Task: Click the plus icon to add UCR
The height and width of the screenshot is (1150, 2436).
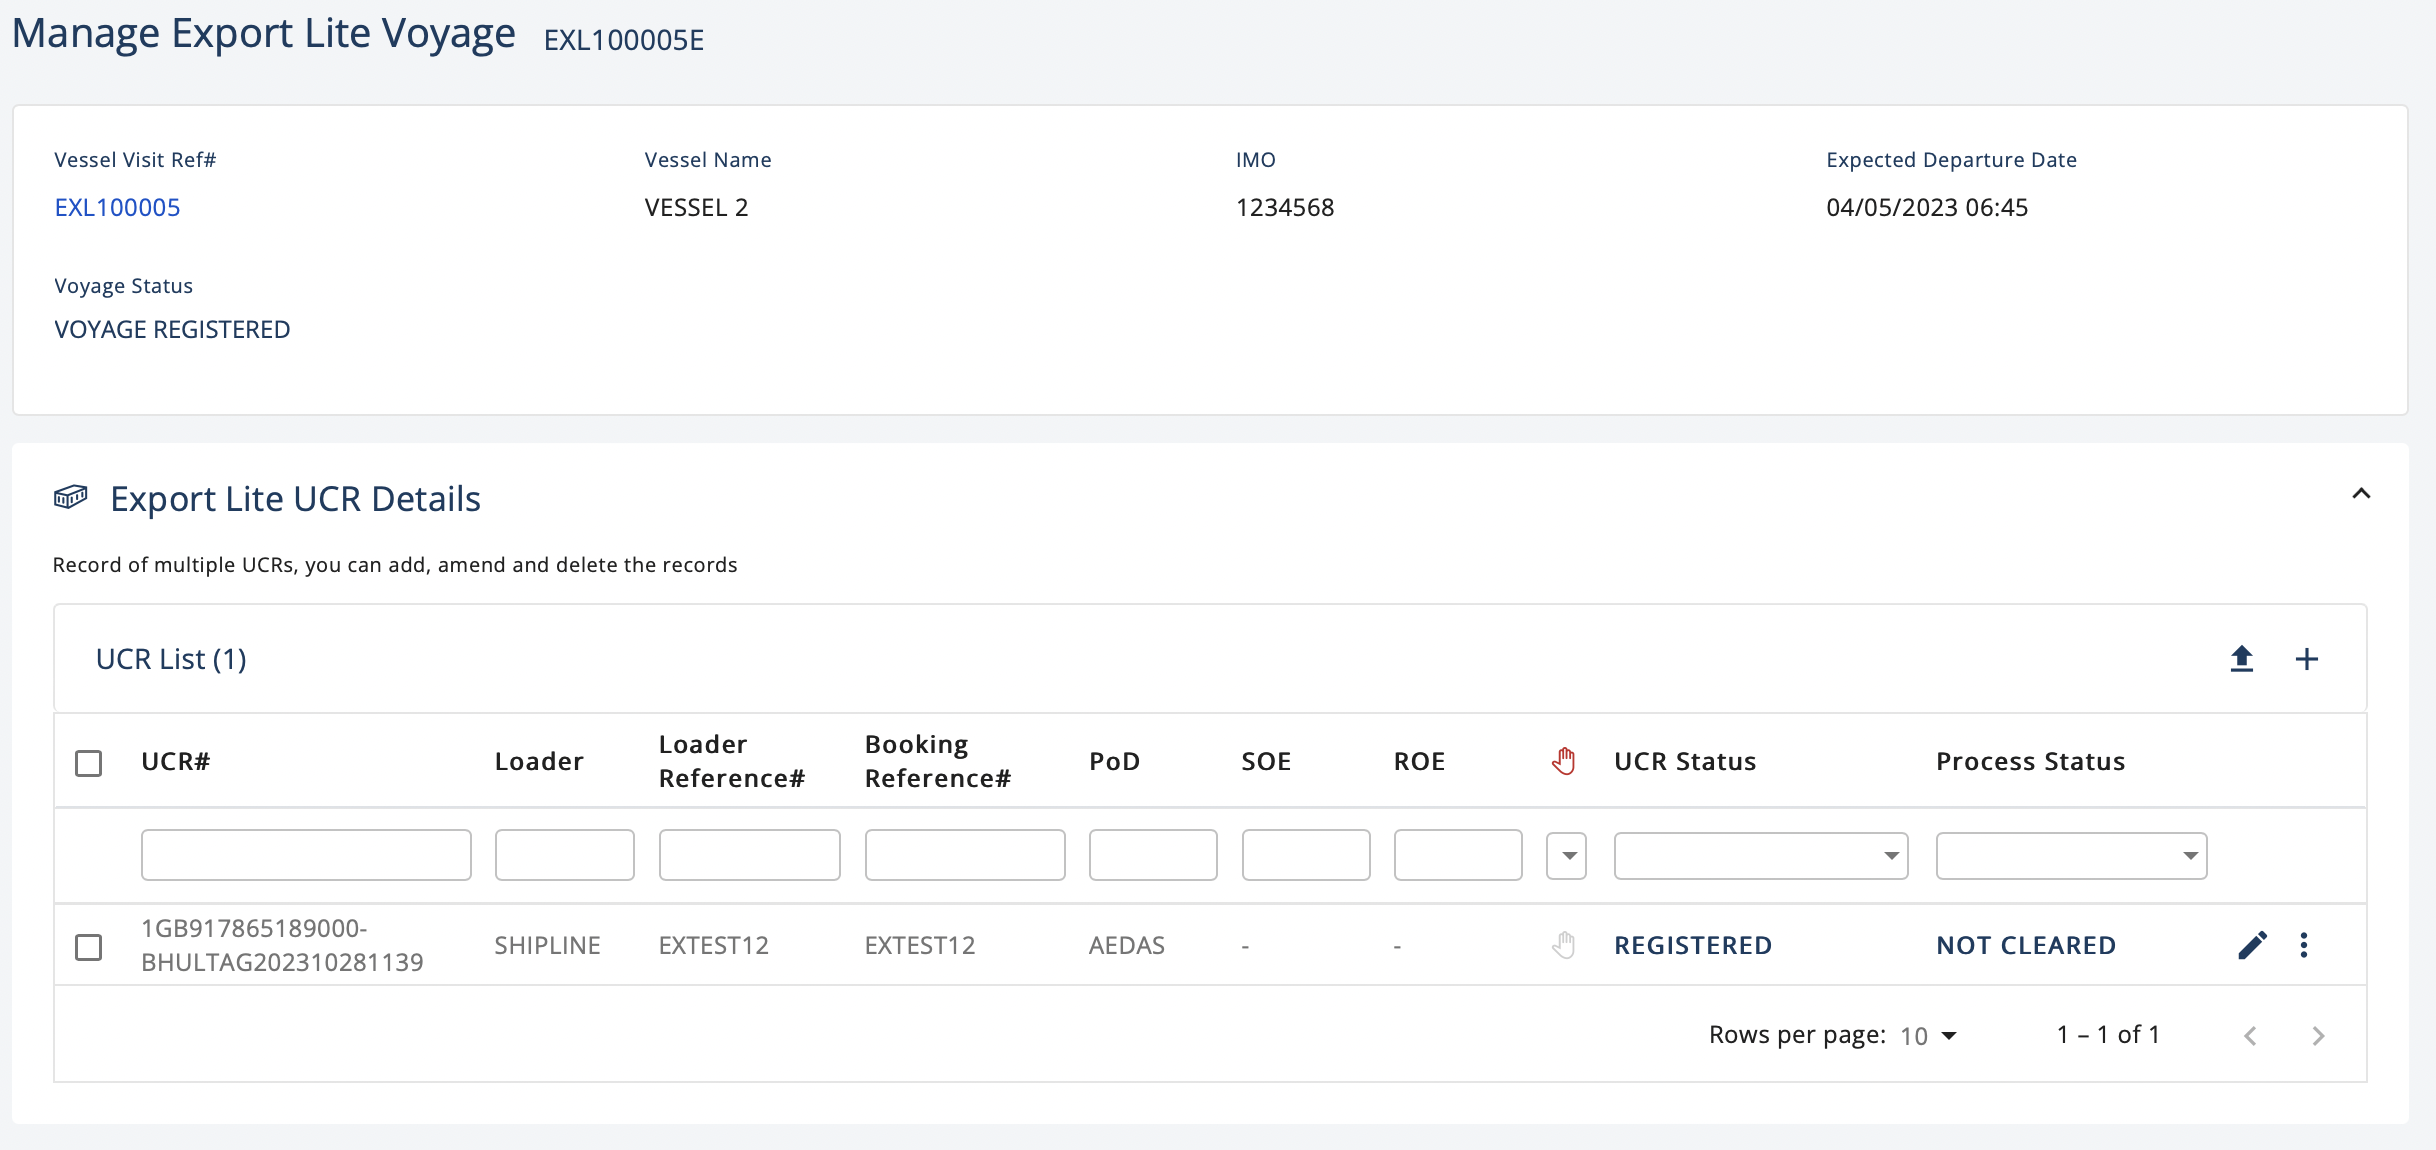Action: coord(2306,659)
